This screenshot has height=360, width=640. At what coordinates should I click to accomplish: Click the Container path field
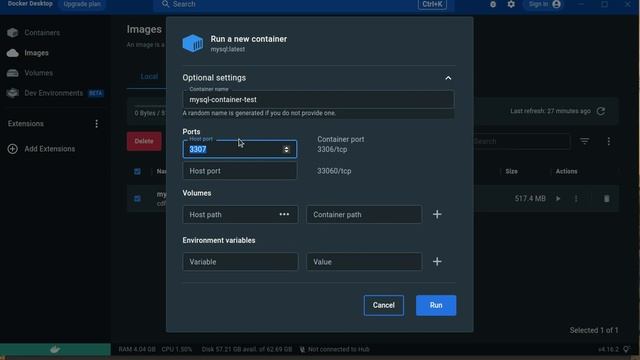[364, 214]
